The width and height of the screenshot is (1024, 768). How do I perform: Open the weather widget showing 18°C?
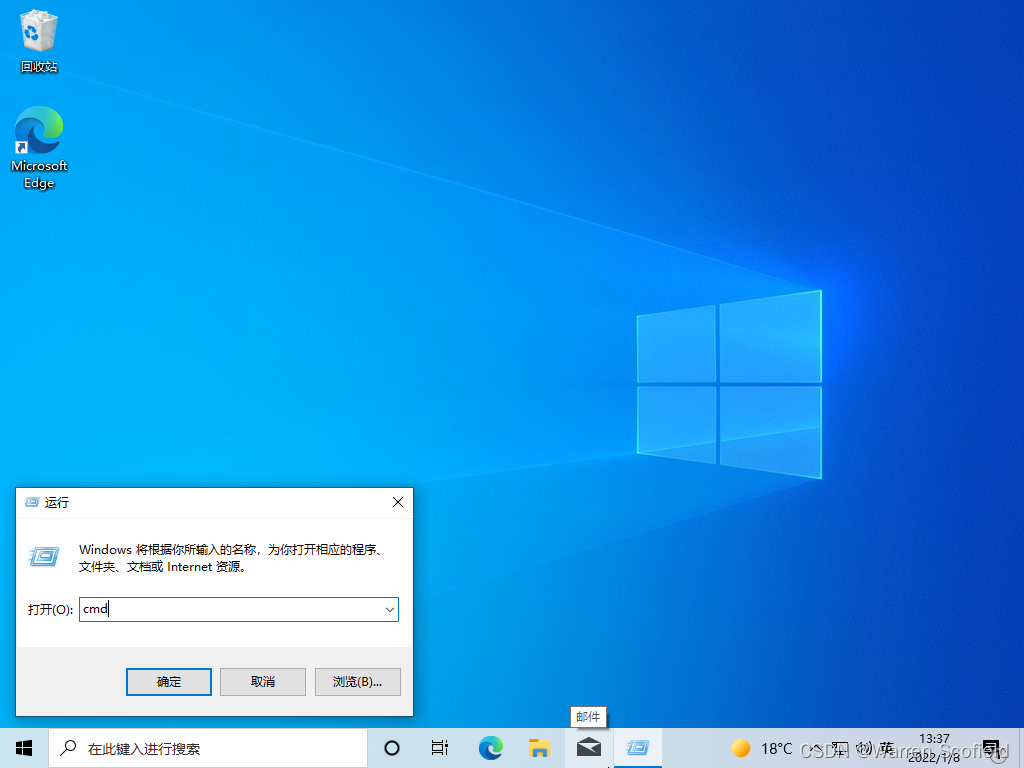pos(761,748)
